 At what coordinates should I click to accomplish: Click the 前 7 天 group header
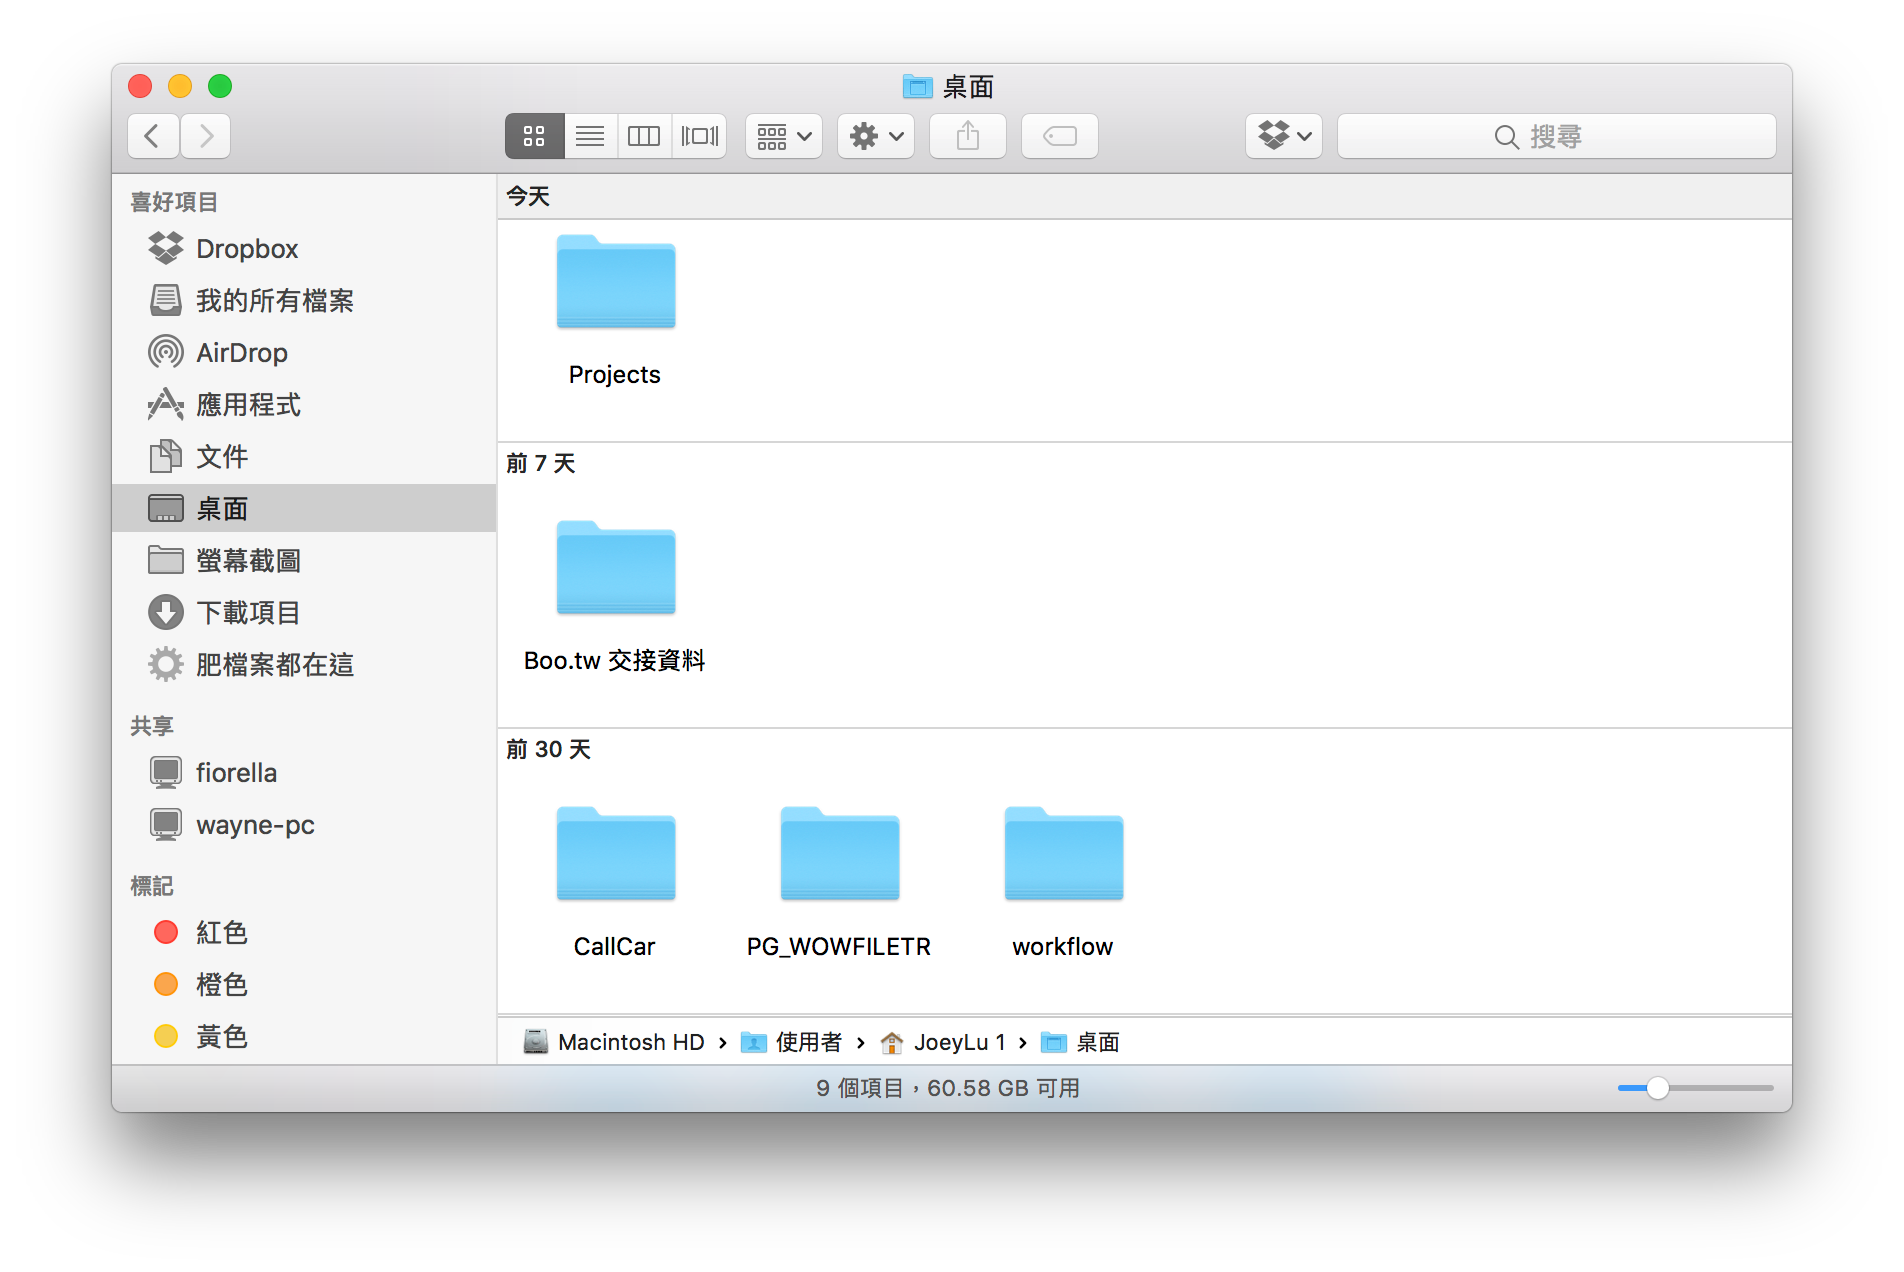point(541,463)
